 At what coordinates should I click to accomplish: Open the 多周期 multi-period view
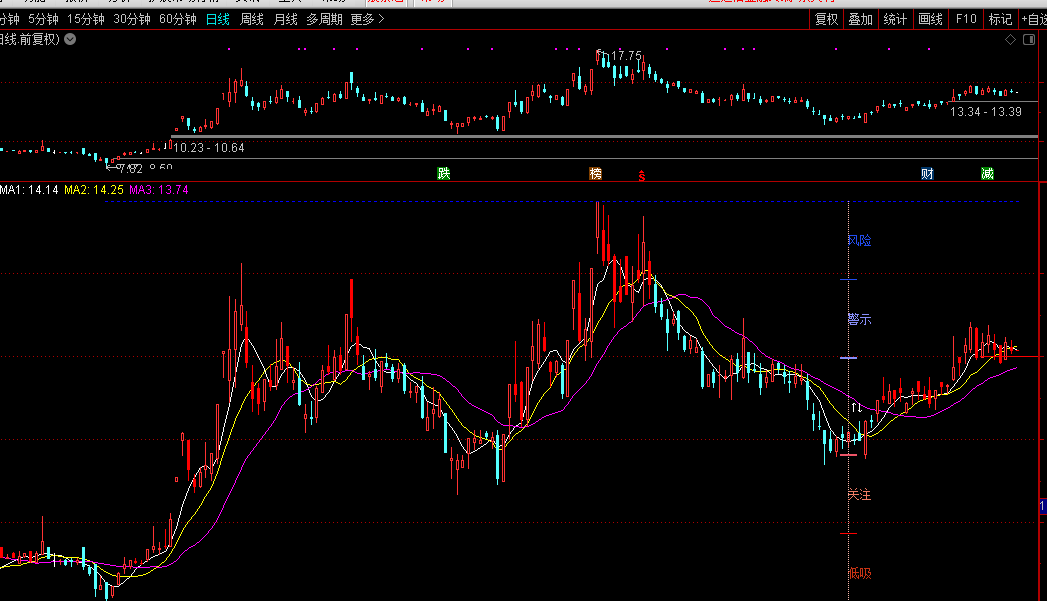[323, 19]
